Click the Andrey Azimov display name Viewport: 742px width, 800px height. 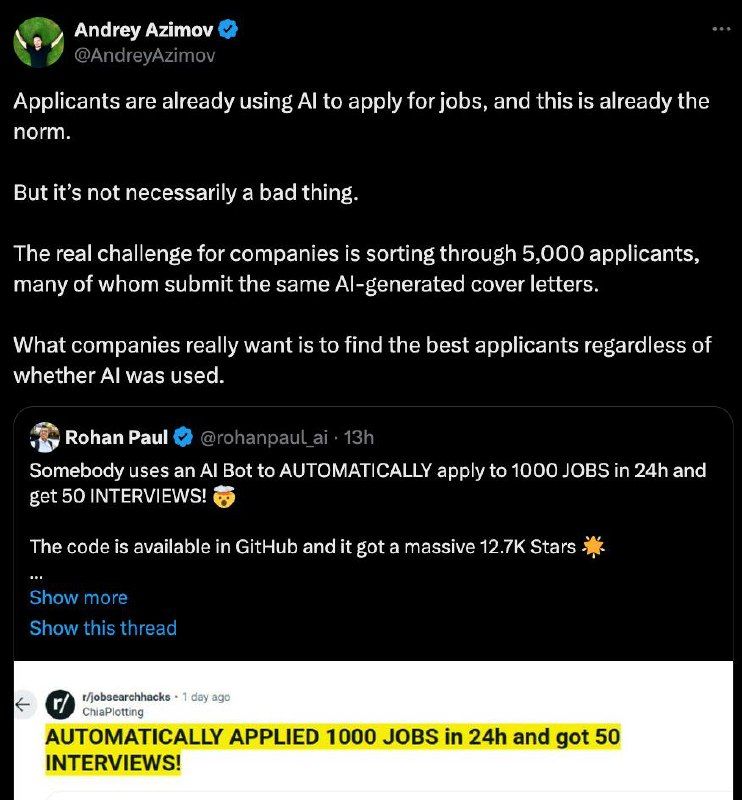tap(144, 30)
